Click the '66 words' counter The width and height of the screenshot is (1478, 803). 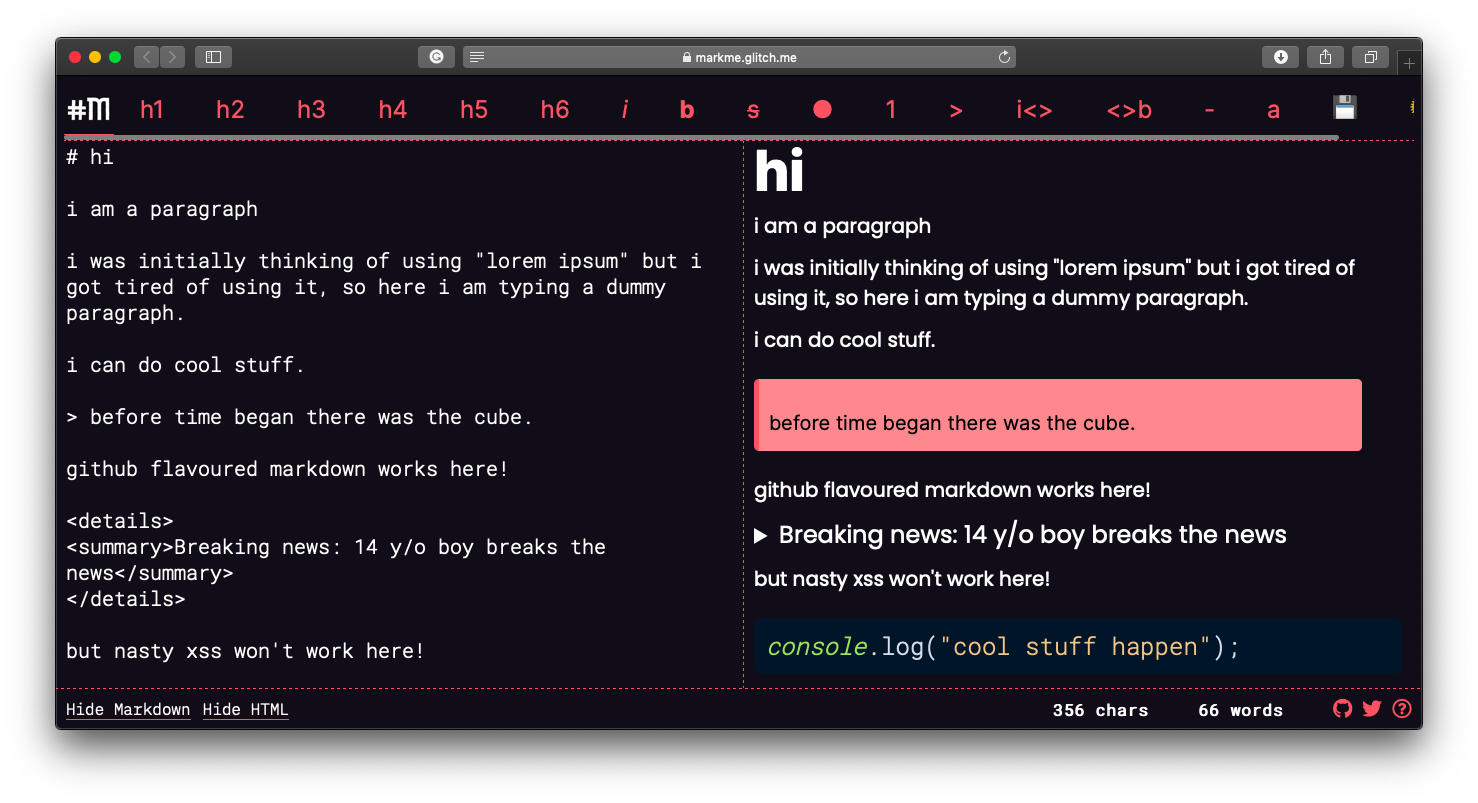click(x=1240, y=710)
